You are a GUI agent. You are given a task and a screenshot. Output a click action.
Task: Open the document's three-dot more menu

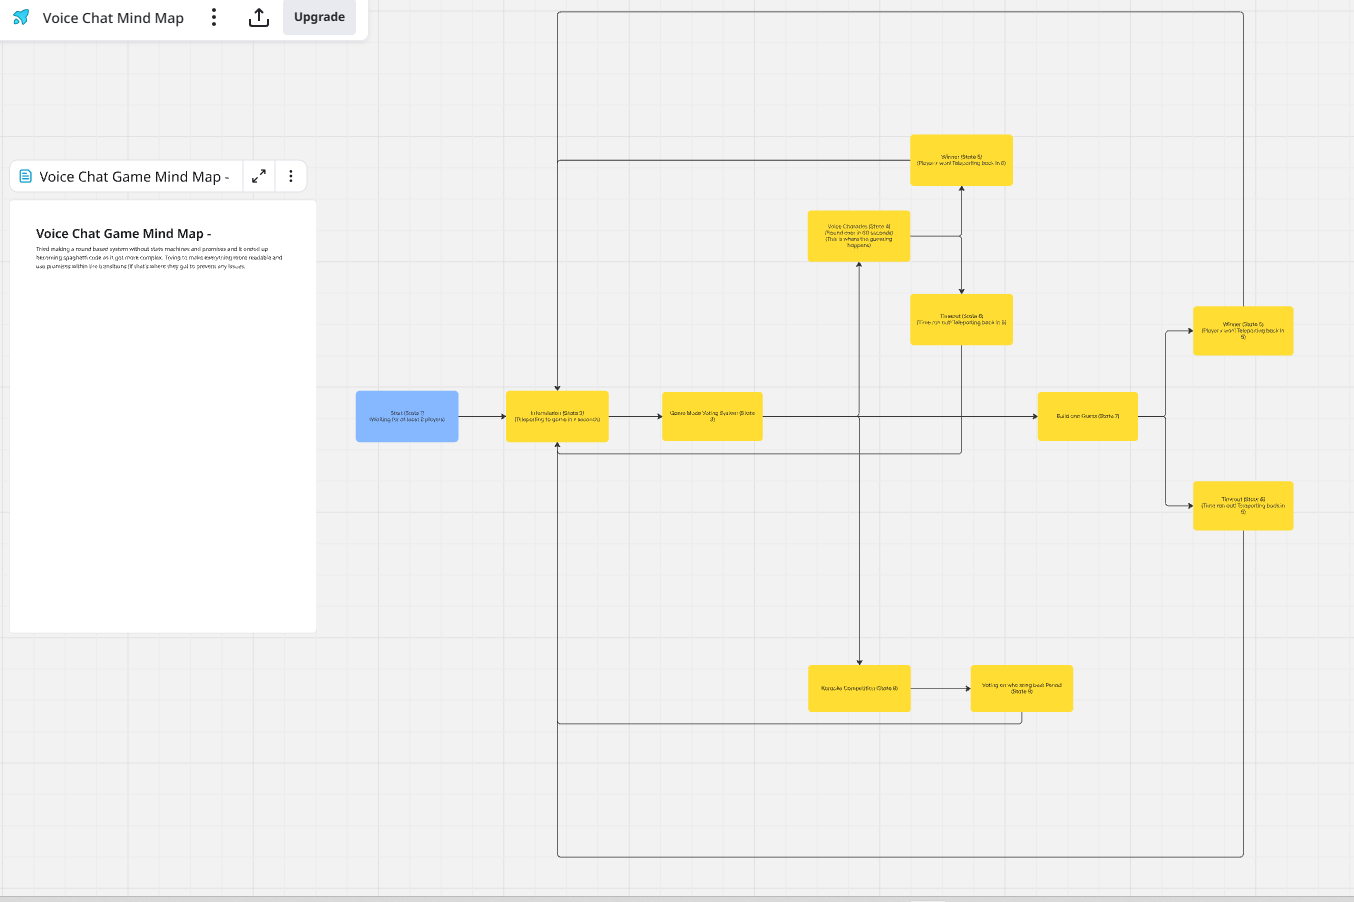[291, 176]
